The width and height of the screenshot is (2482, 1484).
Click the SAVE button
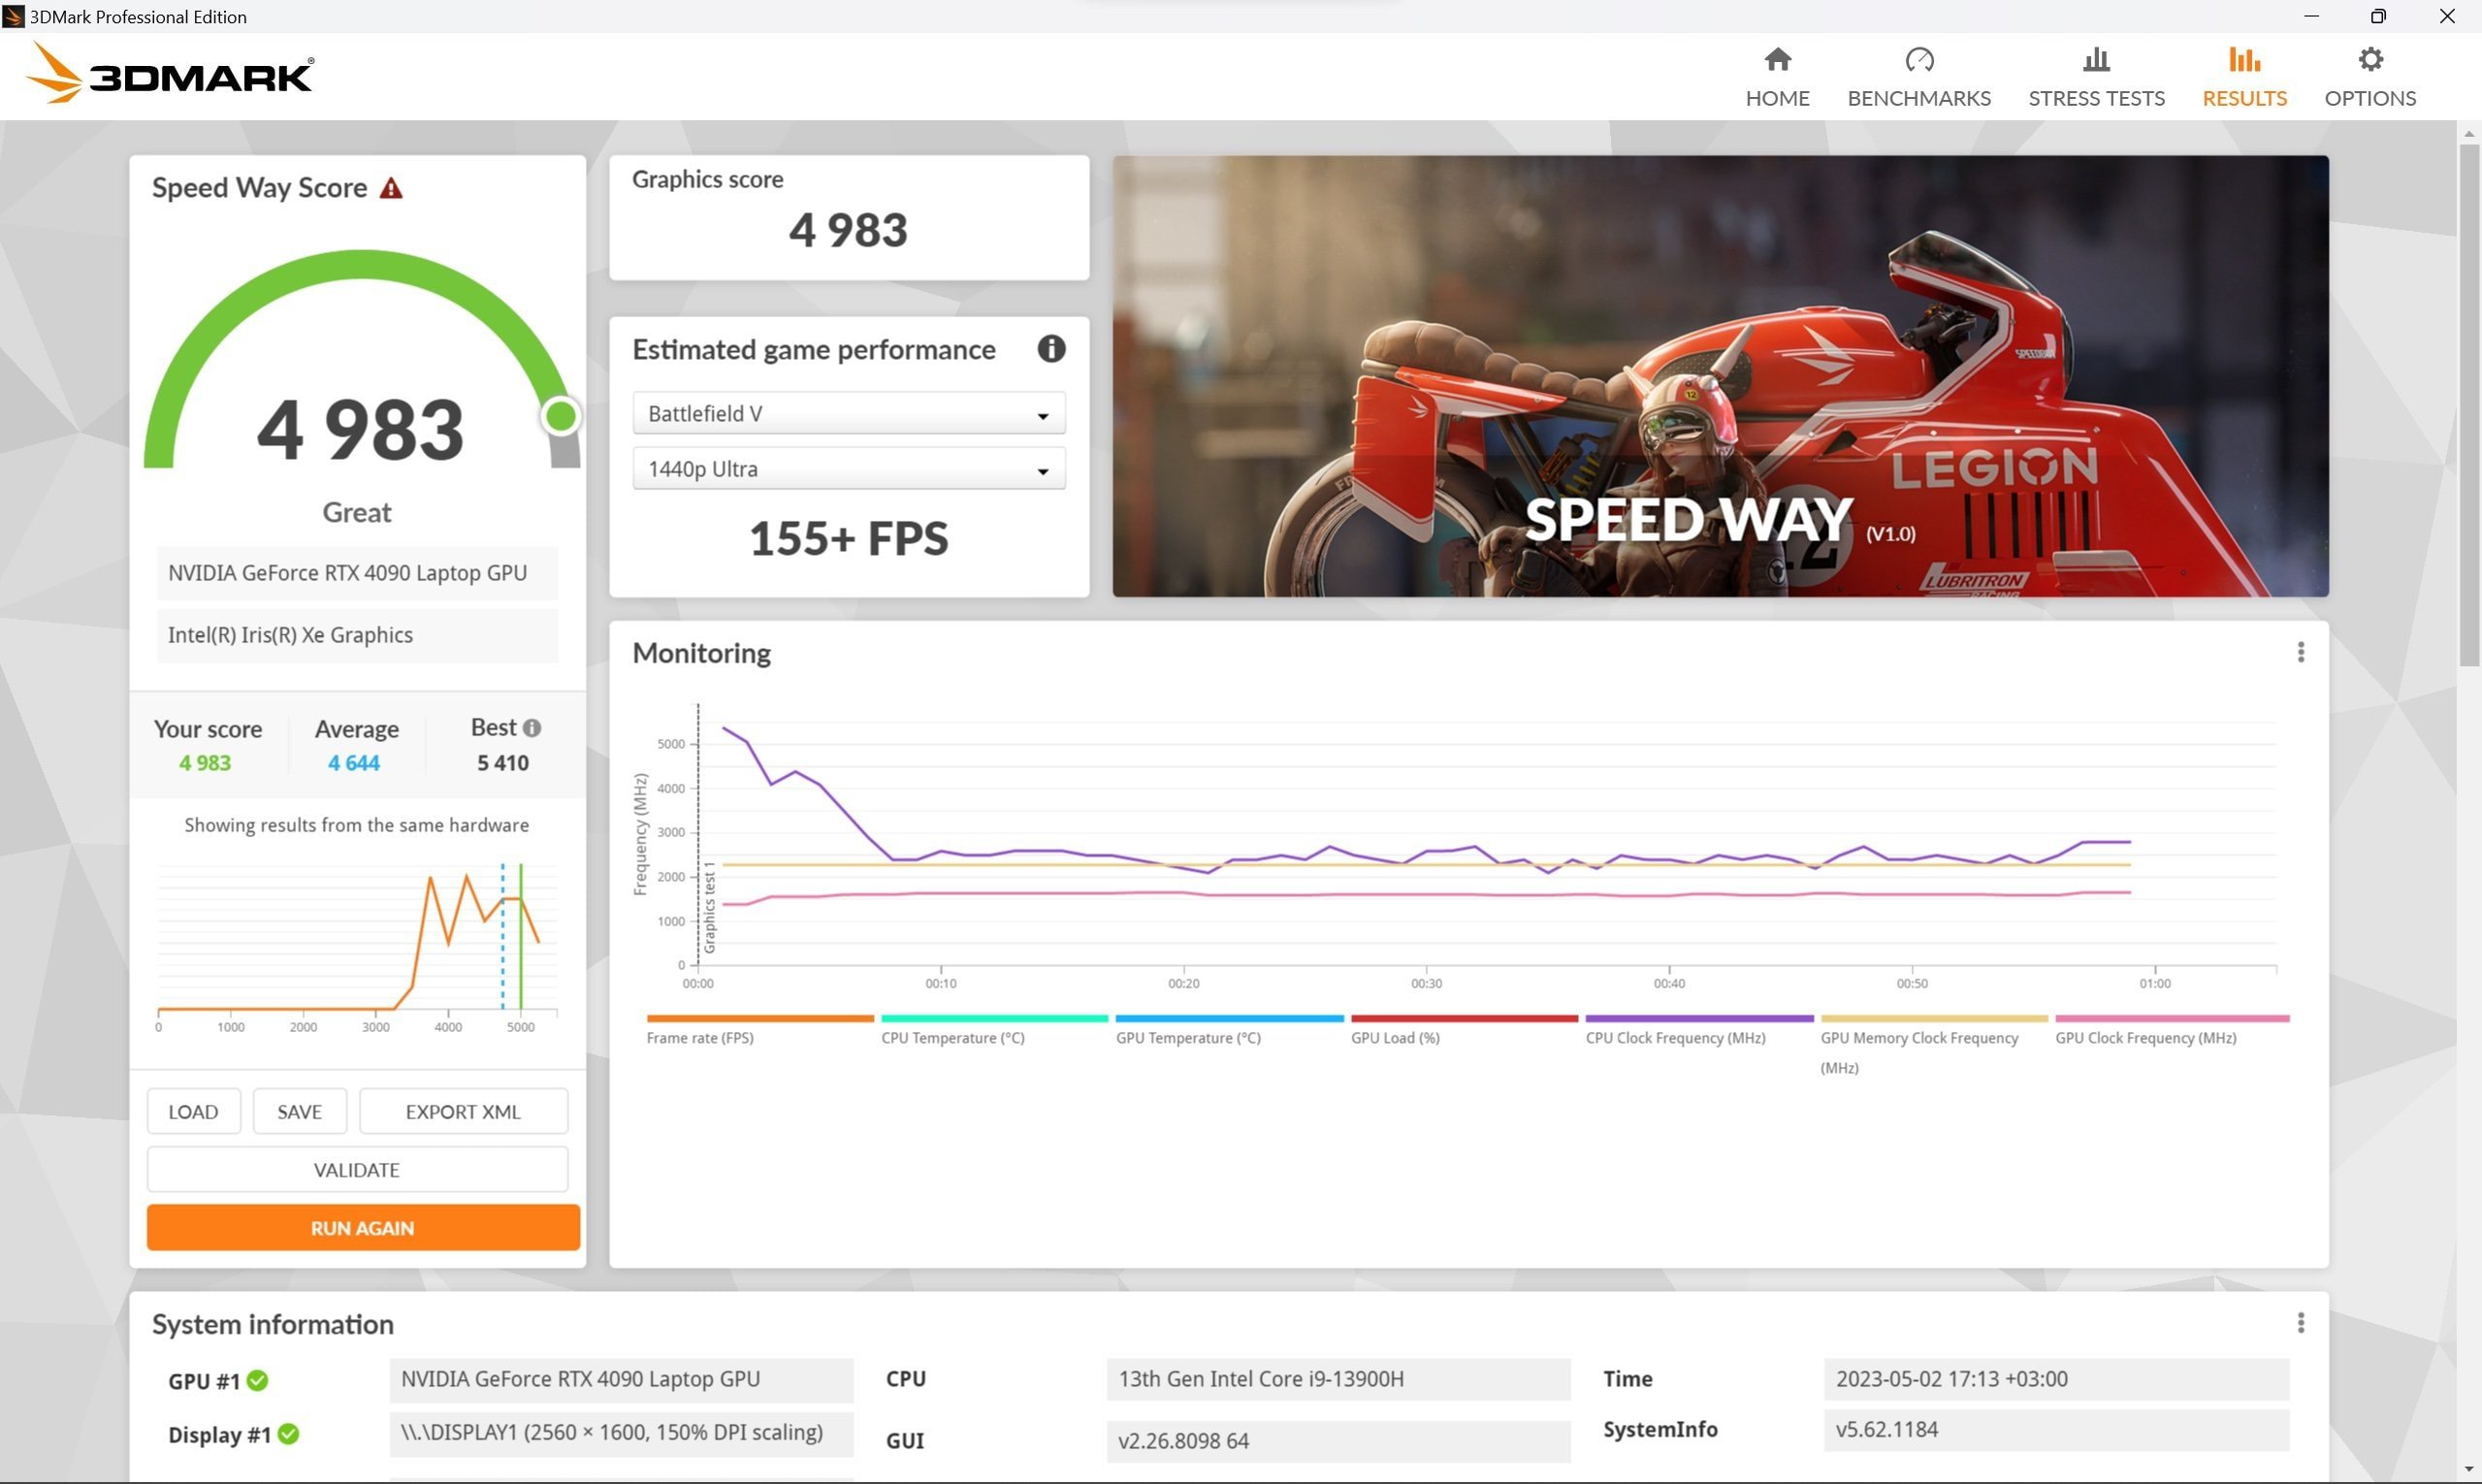300,1111
